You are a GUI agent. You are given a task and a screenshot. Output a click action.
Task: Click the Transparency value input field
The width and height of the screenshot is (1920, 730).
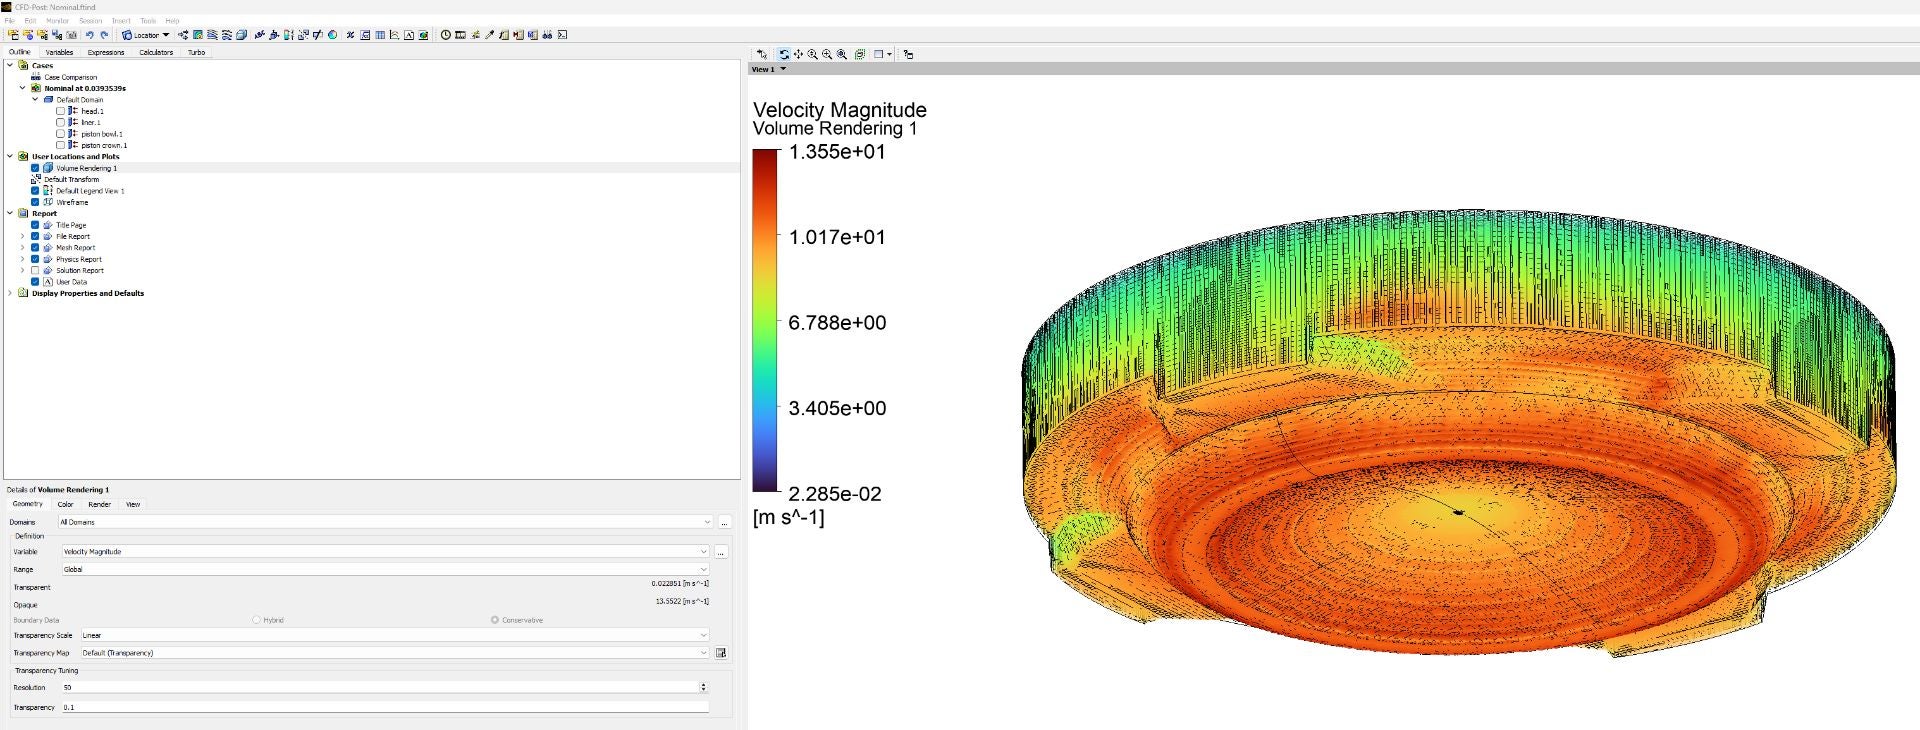(x=385, y=707)
